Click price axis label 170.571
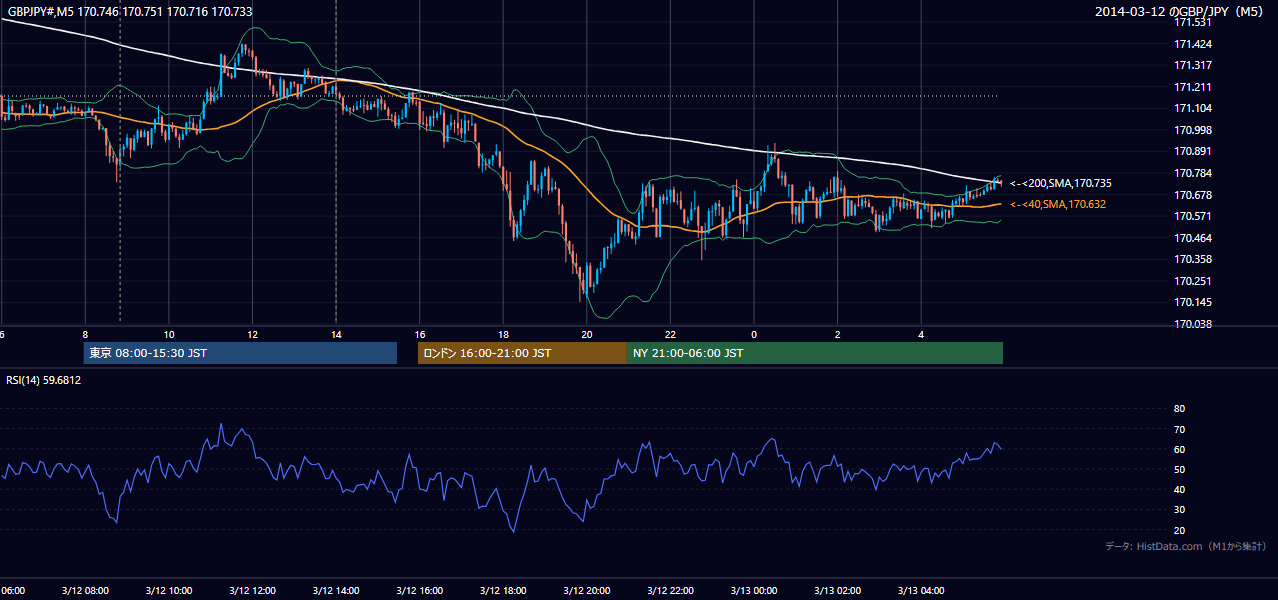This screenshot has height=600, width=1278. click(1192, 216)
